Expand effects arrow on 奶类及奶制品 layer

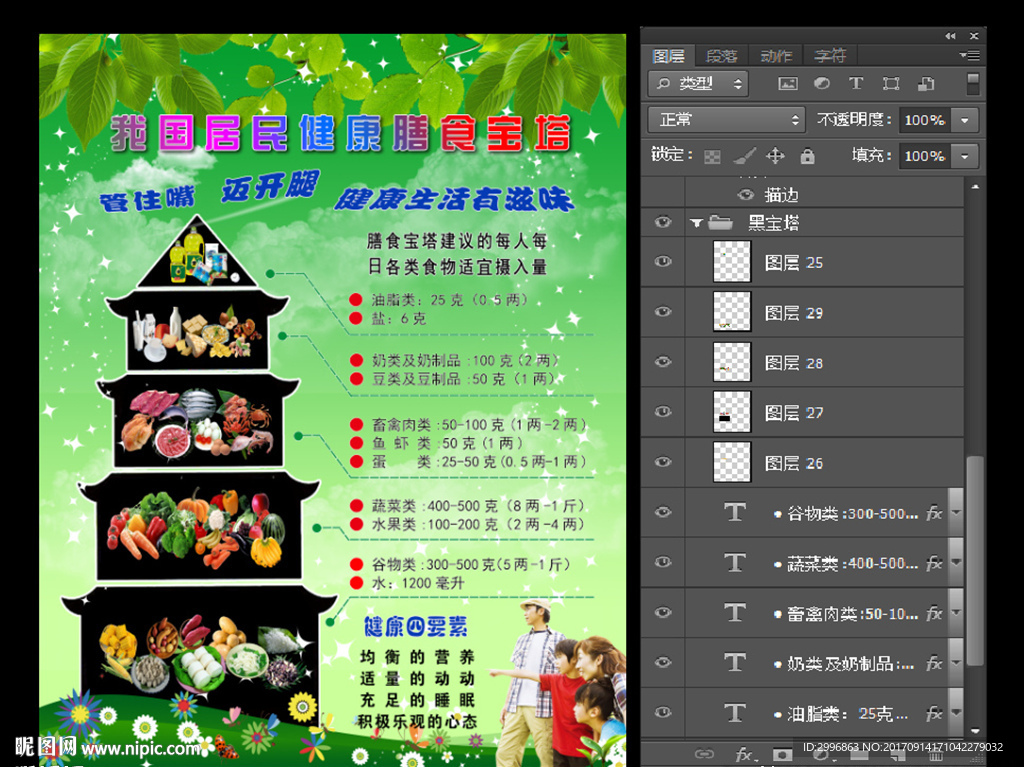[x=956, y=662]
